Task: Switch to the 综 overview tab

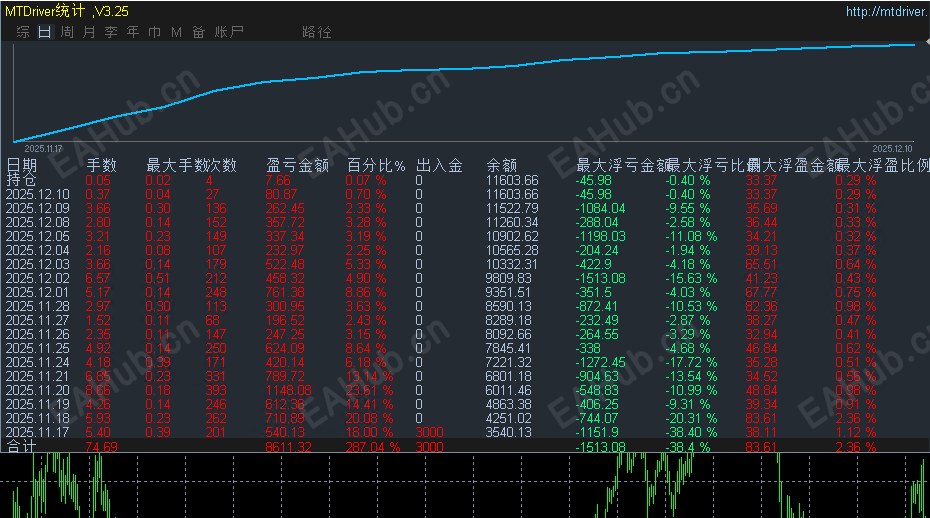Action: pos(23,32)
